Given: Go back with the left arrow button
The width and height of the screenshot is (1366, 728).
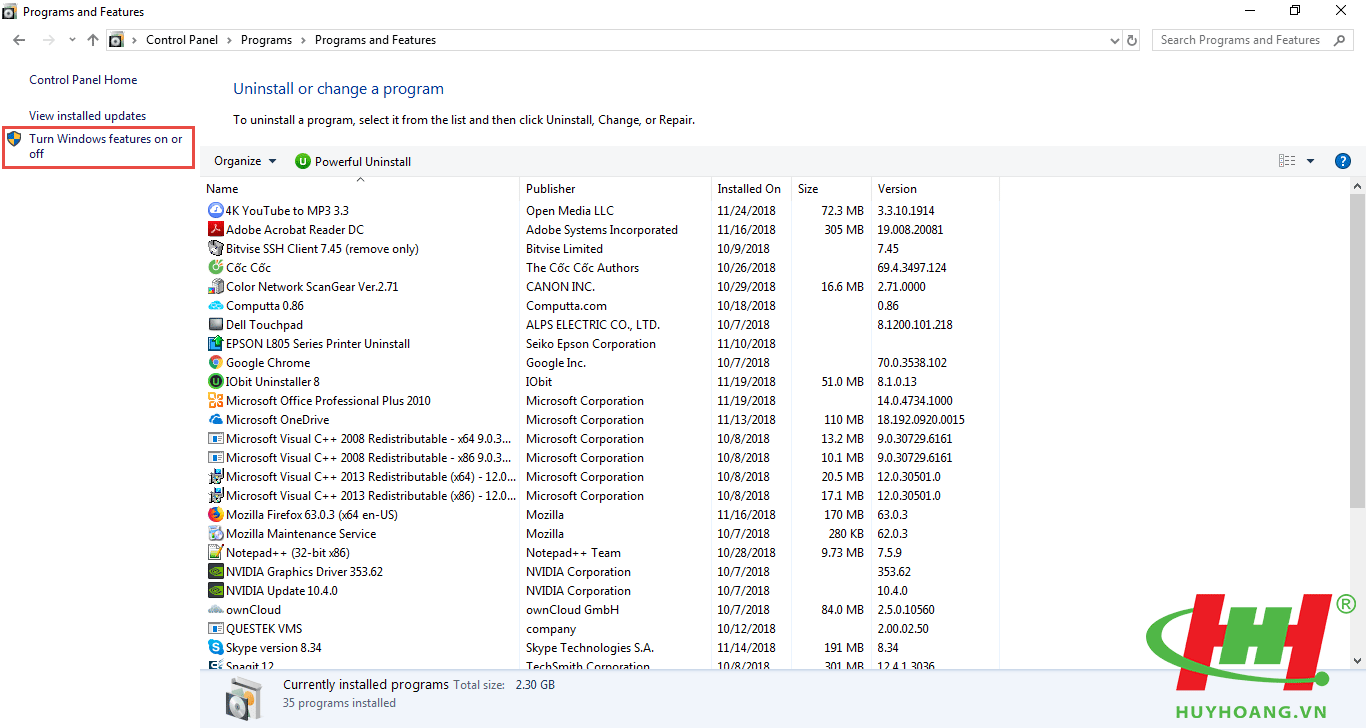Looking at the screenshot, I should point(19,40).
